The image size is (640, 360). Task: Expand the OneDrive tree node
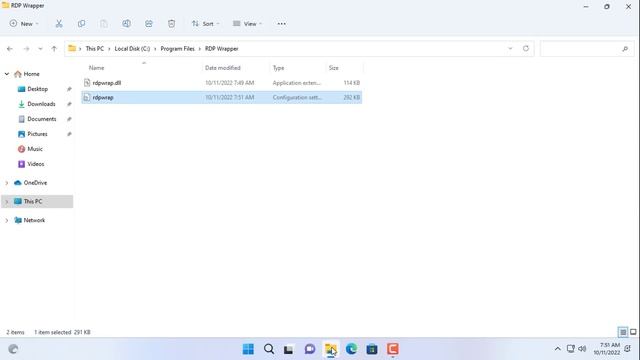(x=7, y=183)
